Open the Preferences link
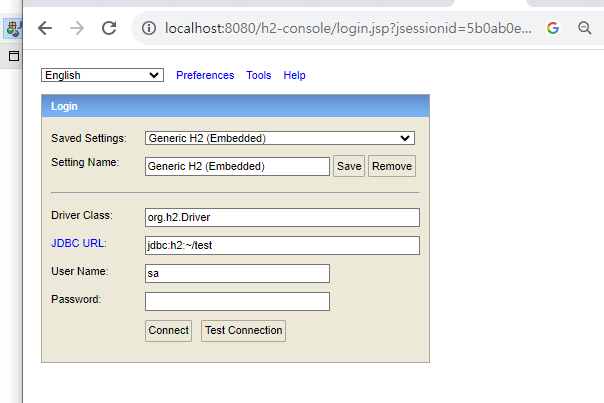The width and height of the screenshot is (604, 403). pos(205,75)
